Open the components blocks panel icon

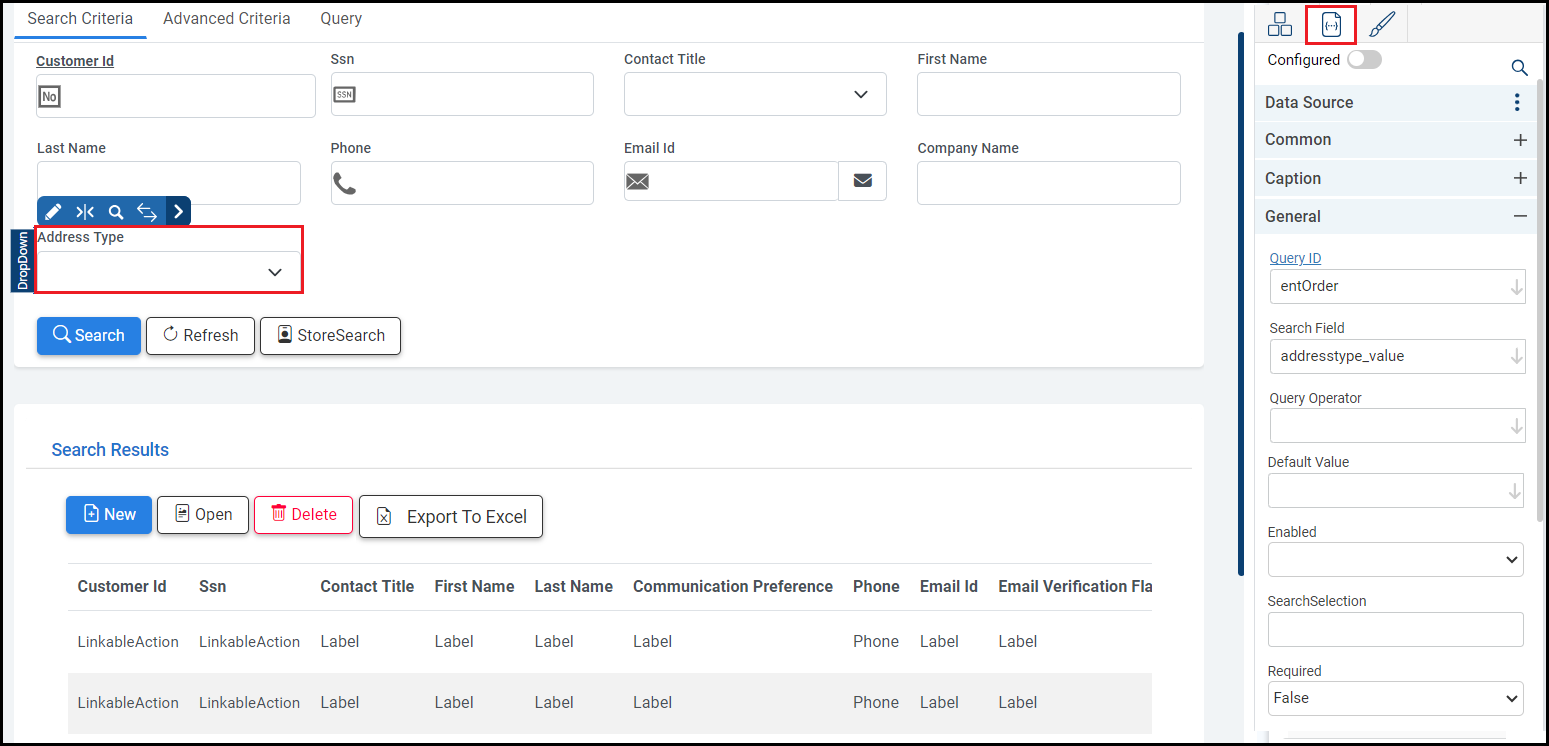(x=1279, y=25)
